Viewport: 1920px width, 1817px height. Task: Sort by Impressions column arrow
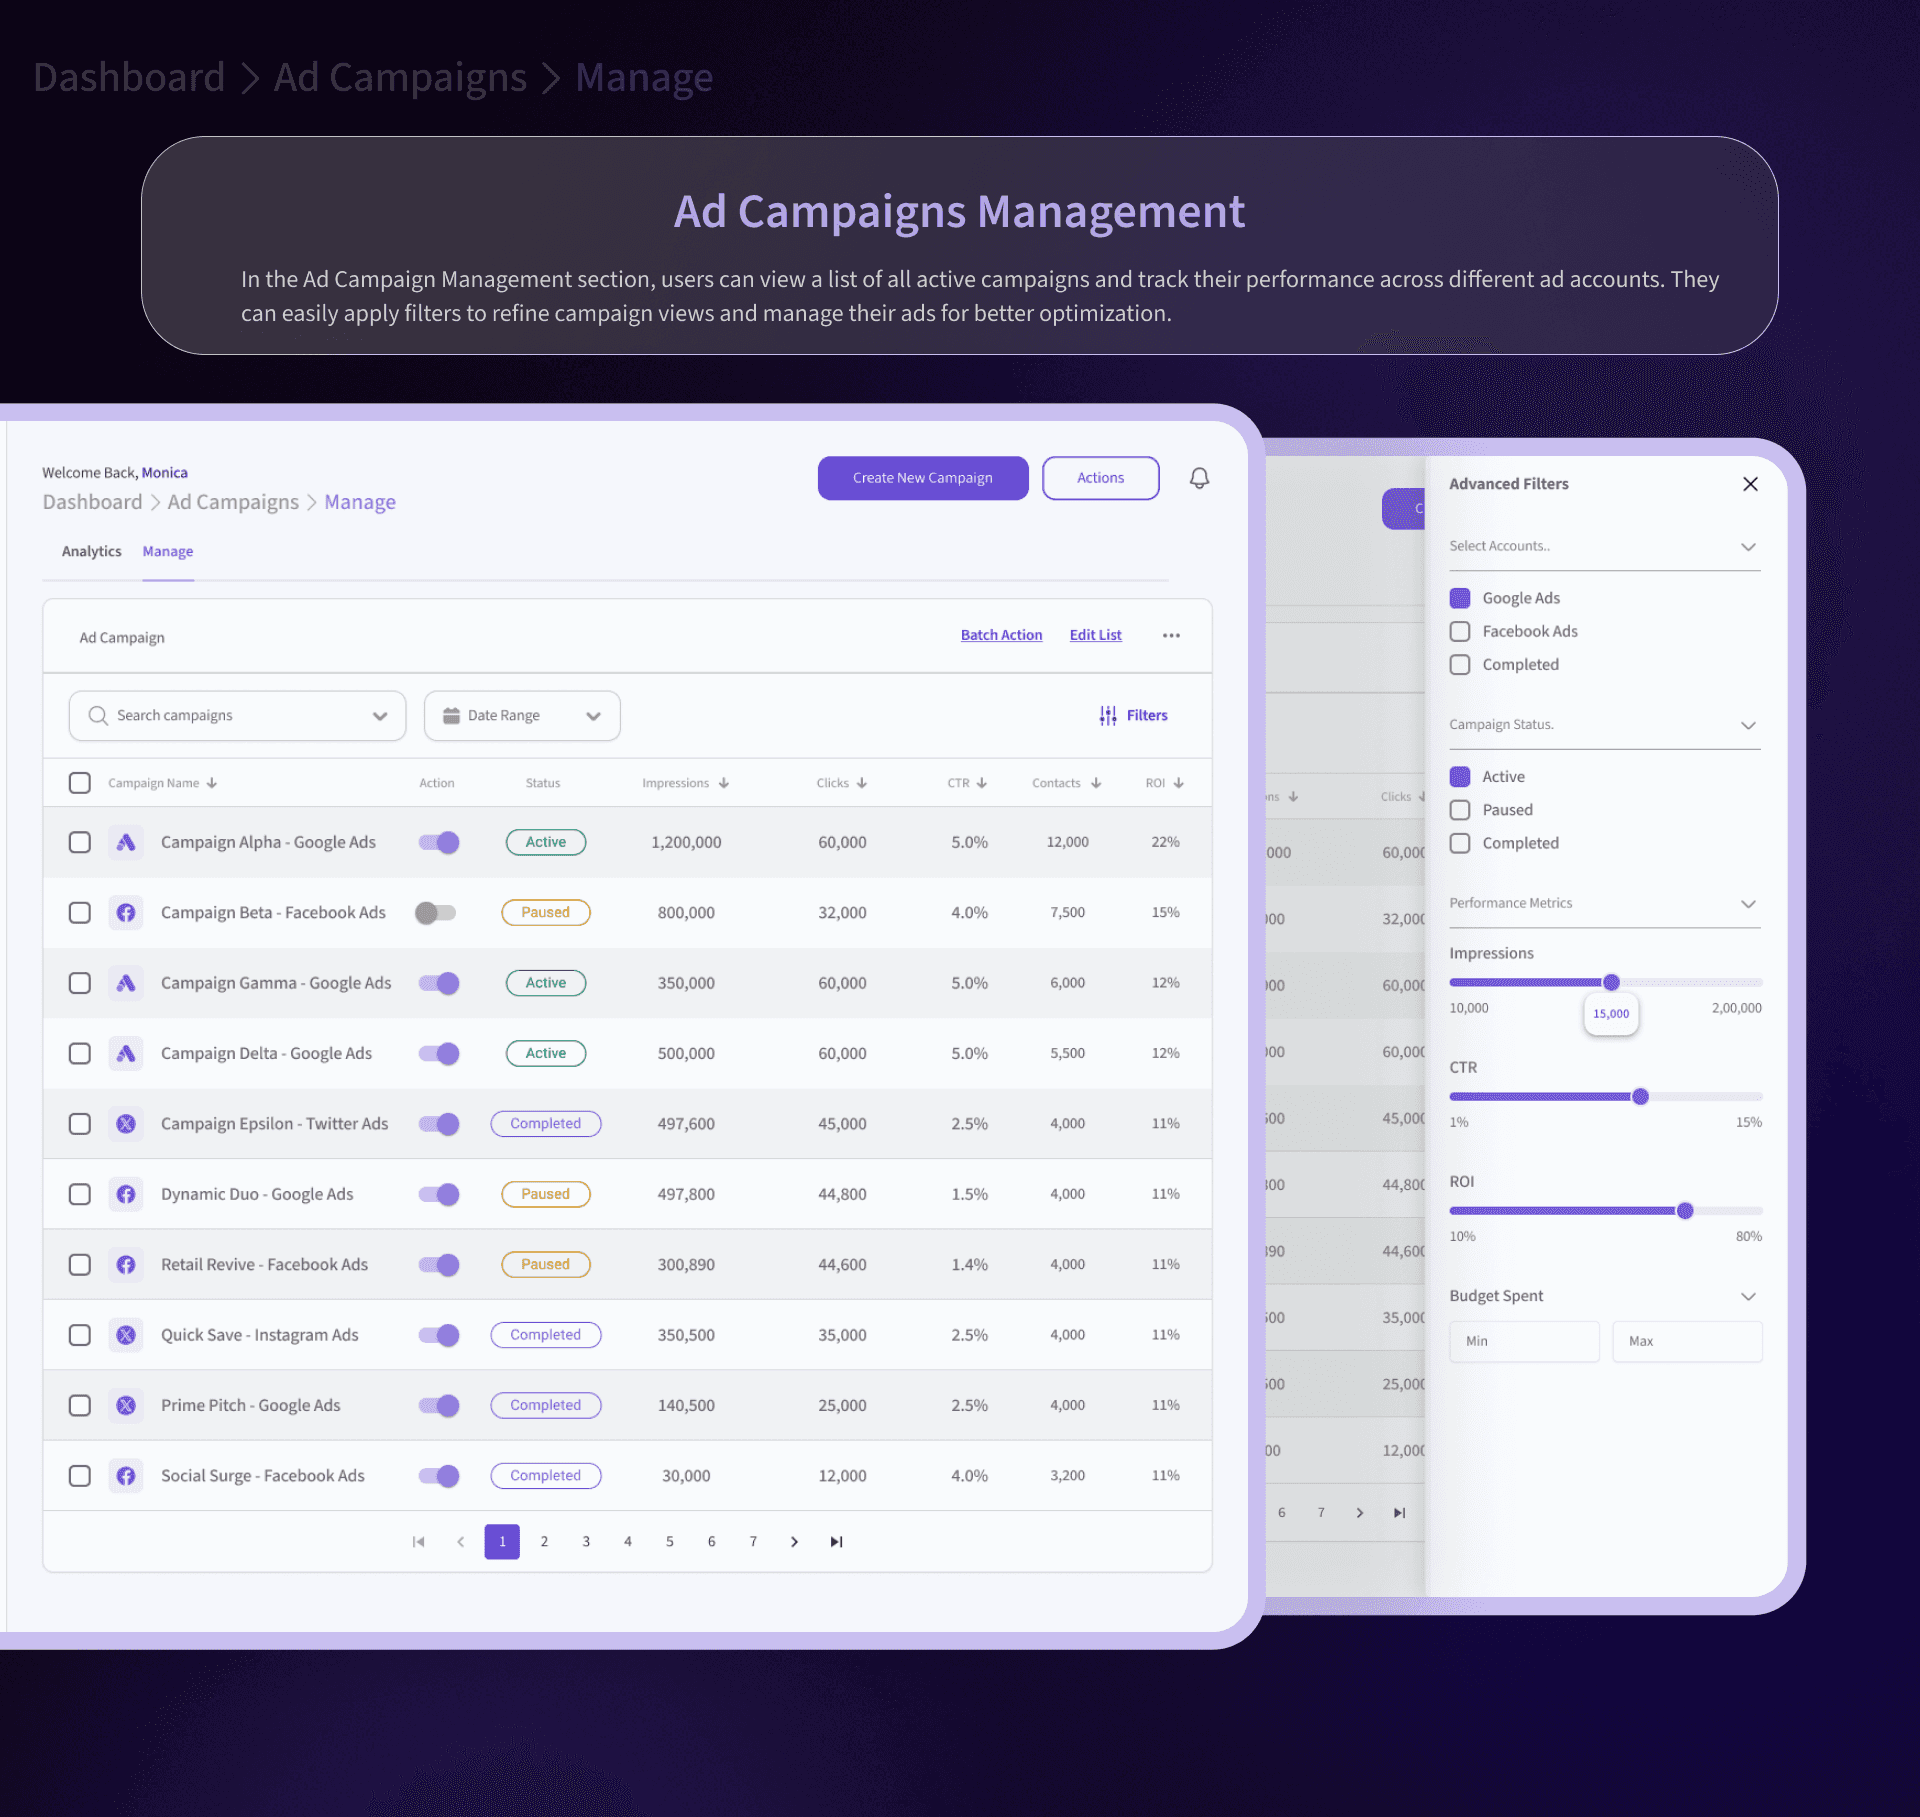[724, 783]
